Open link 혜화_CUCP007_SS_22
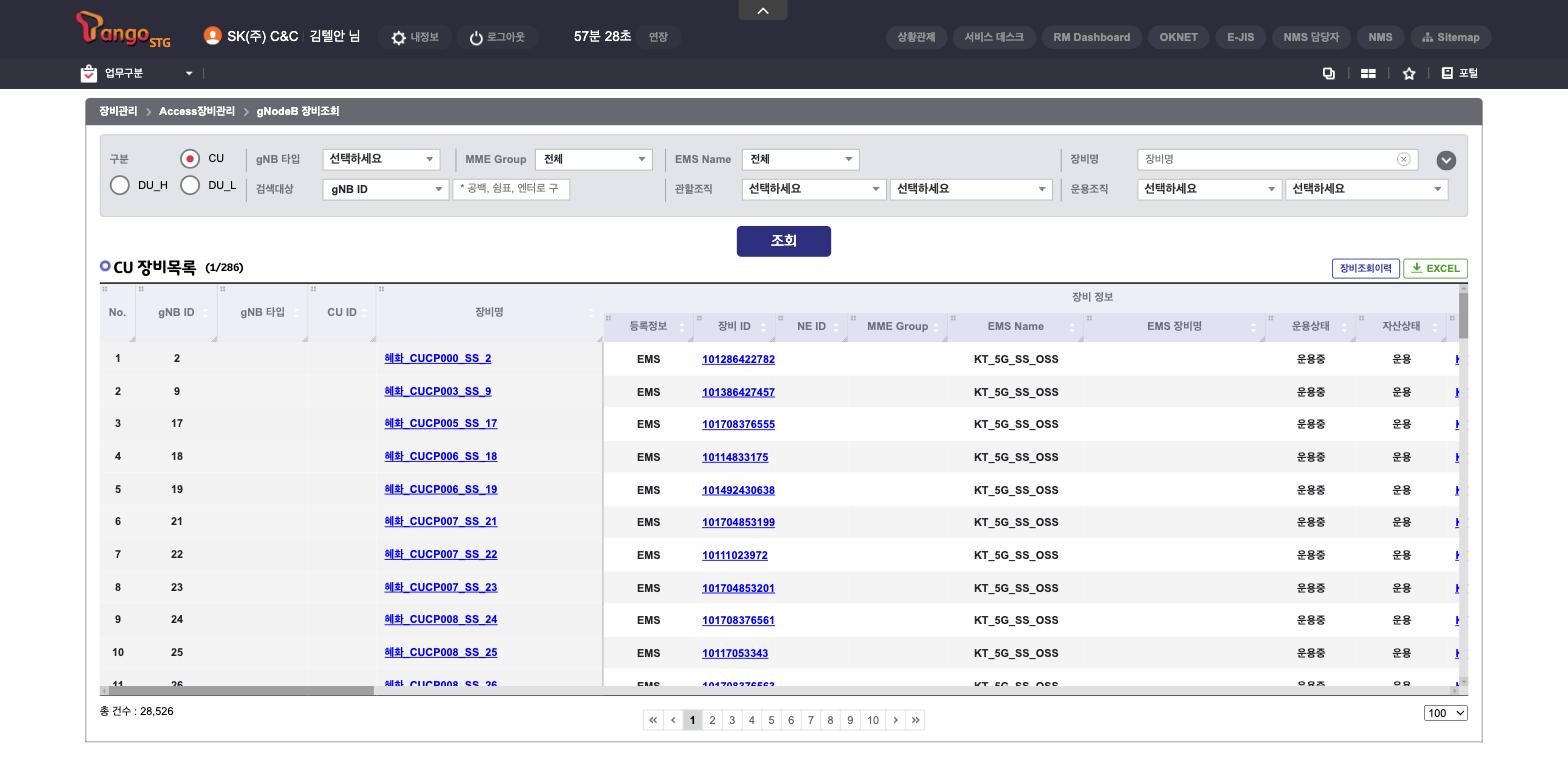The height and width of the screenshot is (772, 1568). click(441, 554)
